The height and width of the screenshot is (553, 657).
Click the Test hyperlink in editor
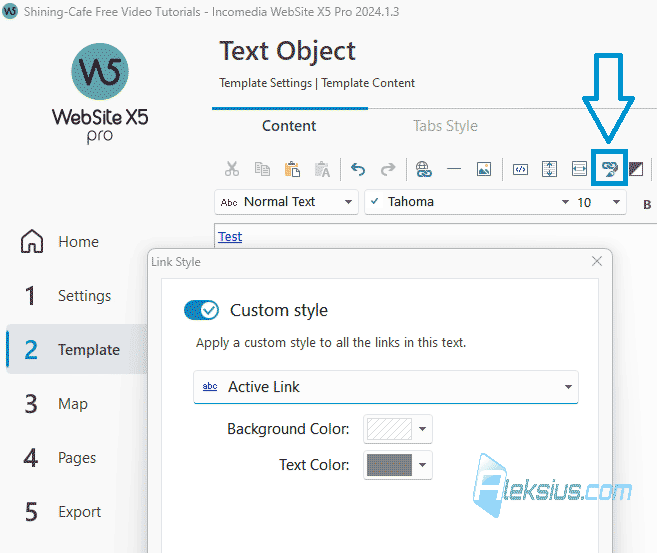(230, 237)
